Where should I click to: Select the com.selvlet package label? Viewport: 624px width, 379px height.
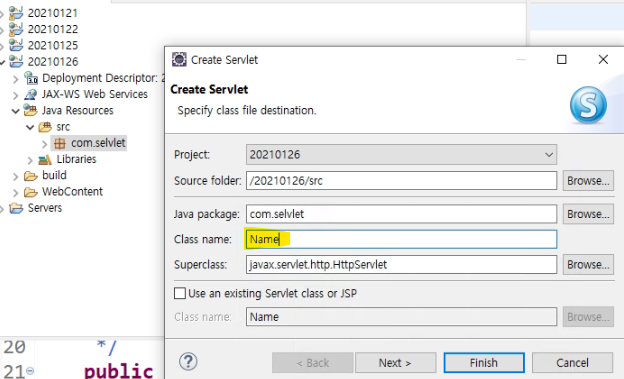coord(98,143)
